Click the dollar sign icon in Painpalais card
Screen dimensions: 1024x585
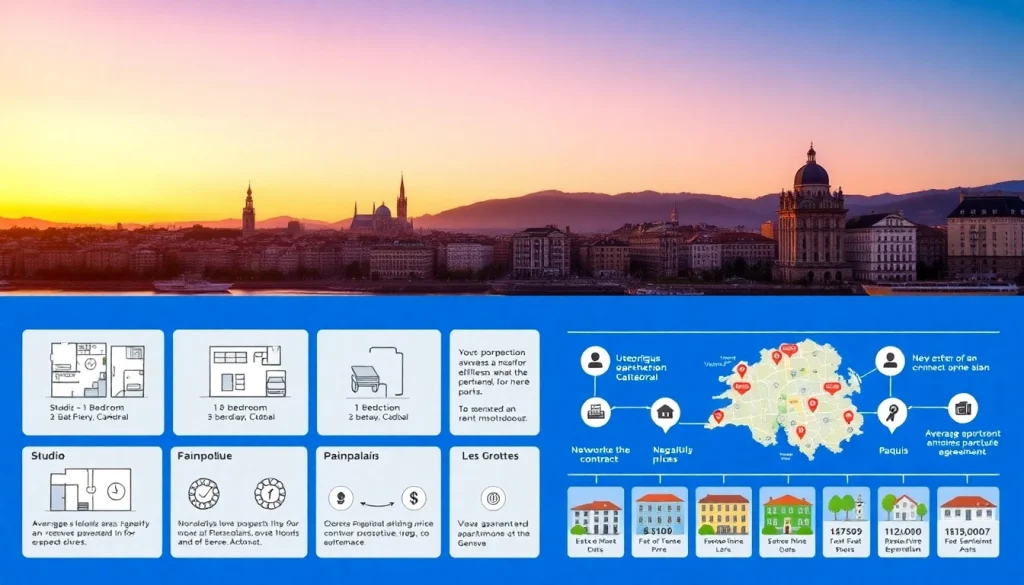point(414,498)
